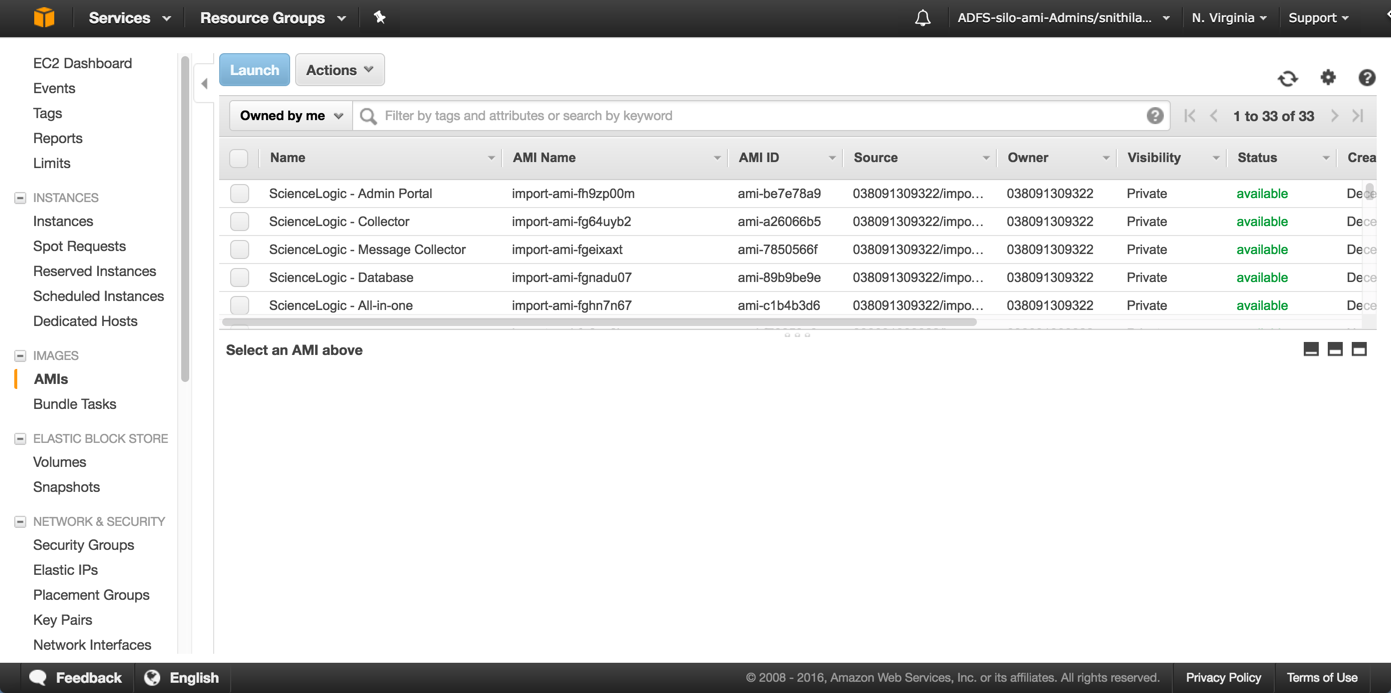Open the Support dropdown menu
The image size is (1391, 695).
click(x=1319, y=18)
